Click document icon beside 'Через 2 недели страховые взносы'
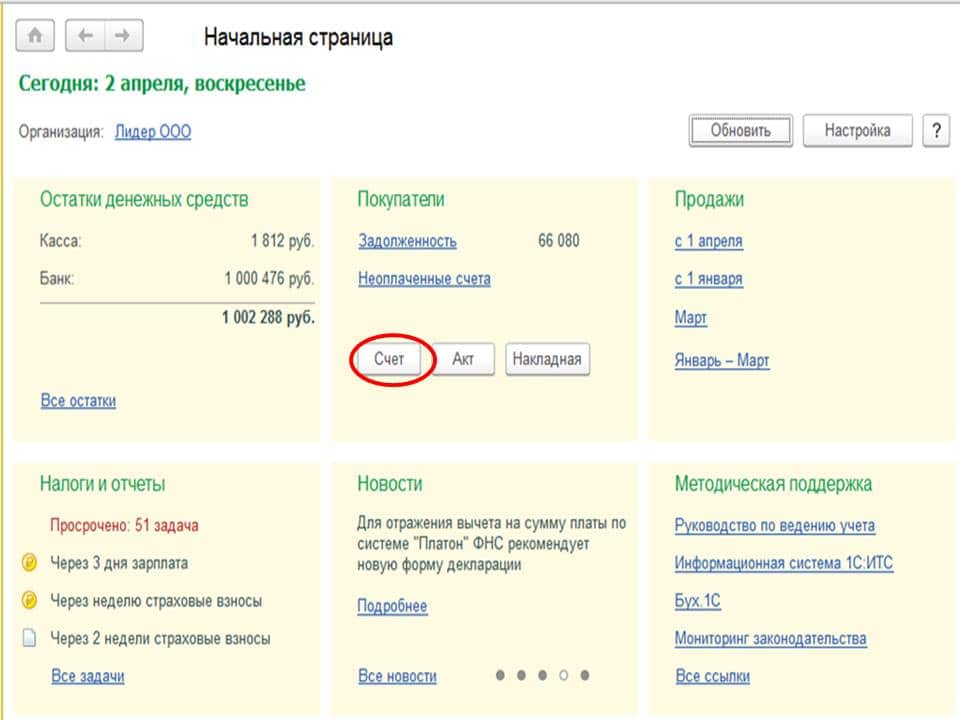 click(29, 638)
